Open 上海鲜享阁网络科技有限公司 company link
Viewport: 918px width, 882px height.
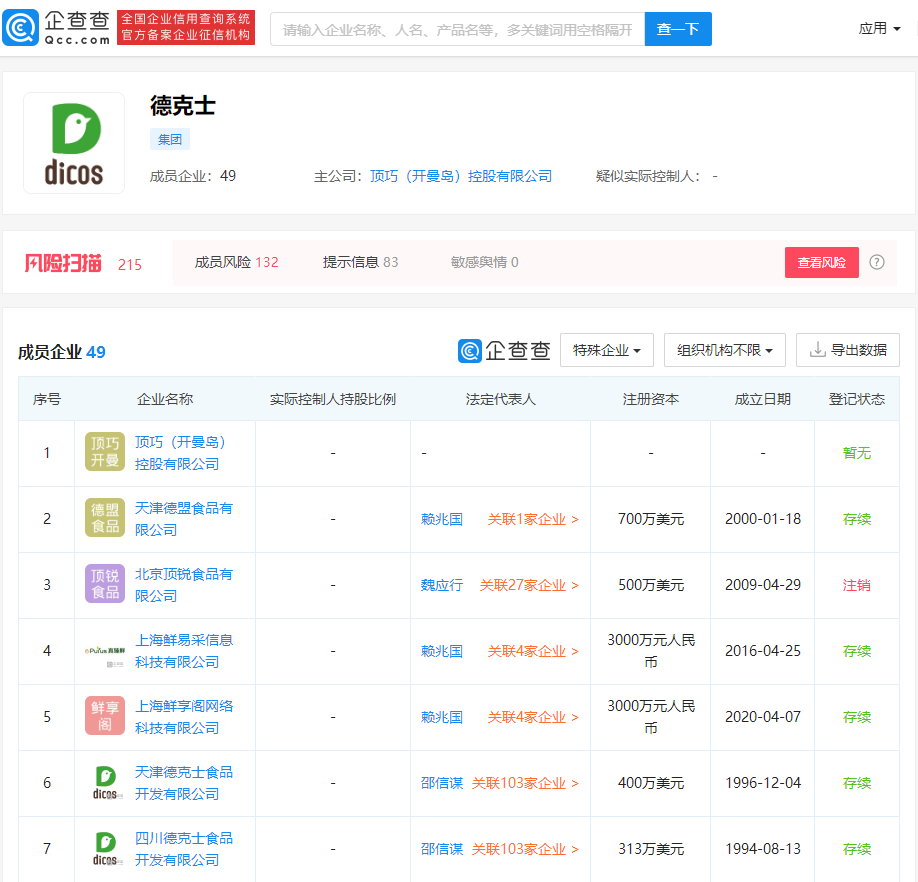tap(184, 717)
